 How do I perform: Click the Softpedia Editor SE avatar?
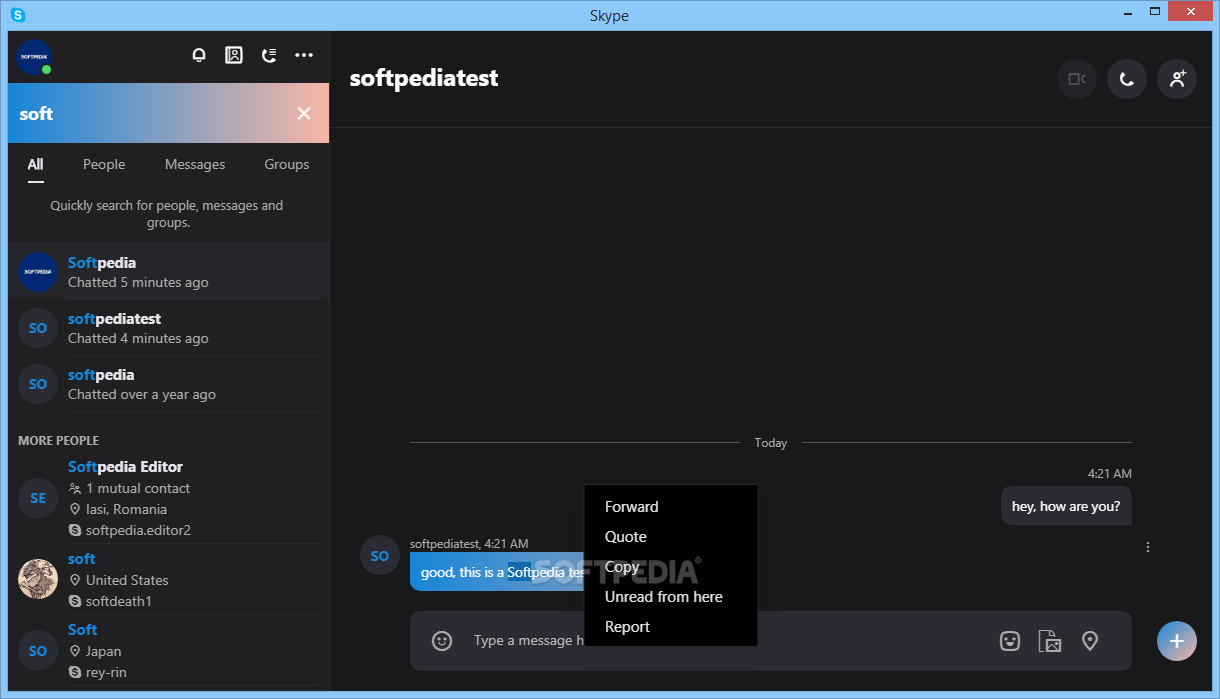(38, 498)
